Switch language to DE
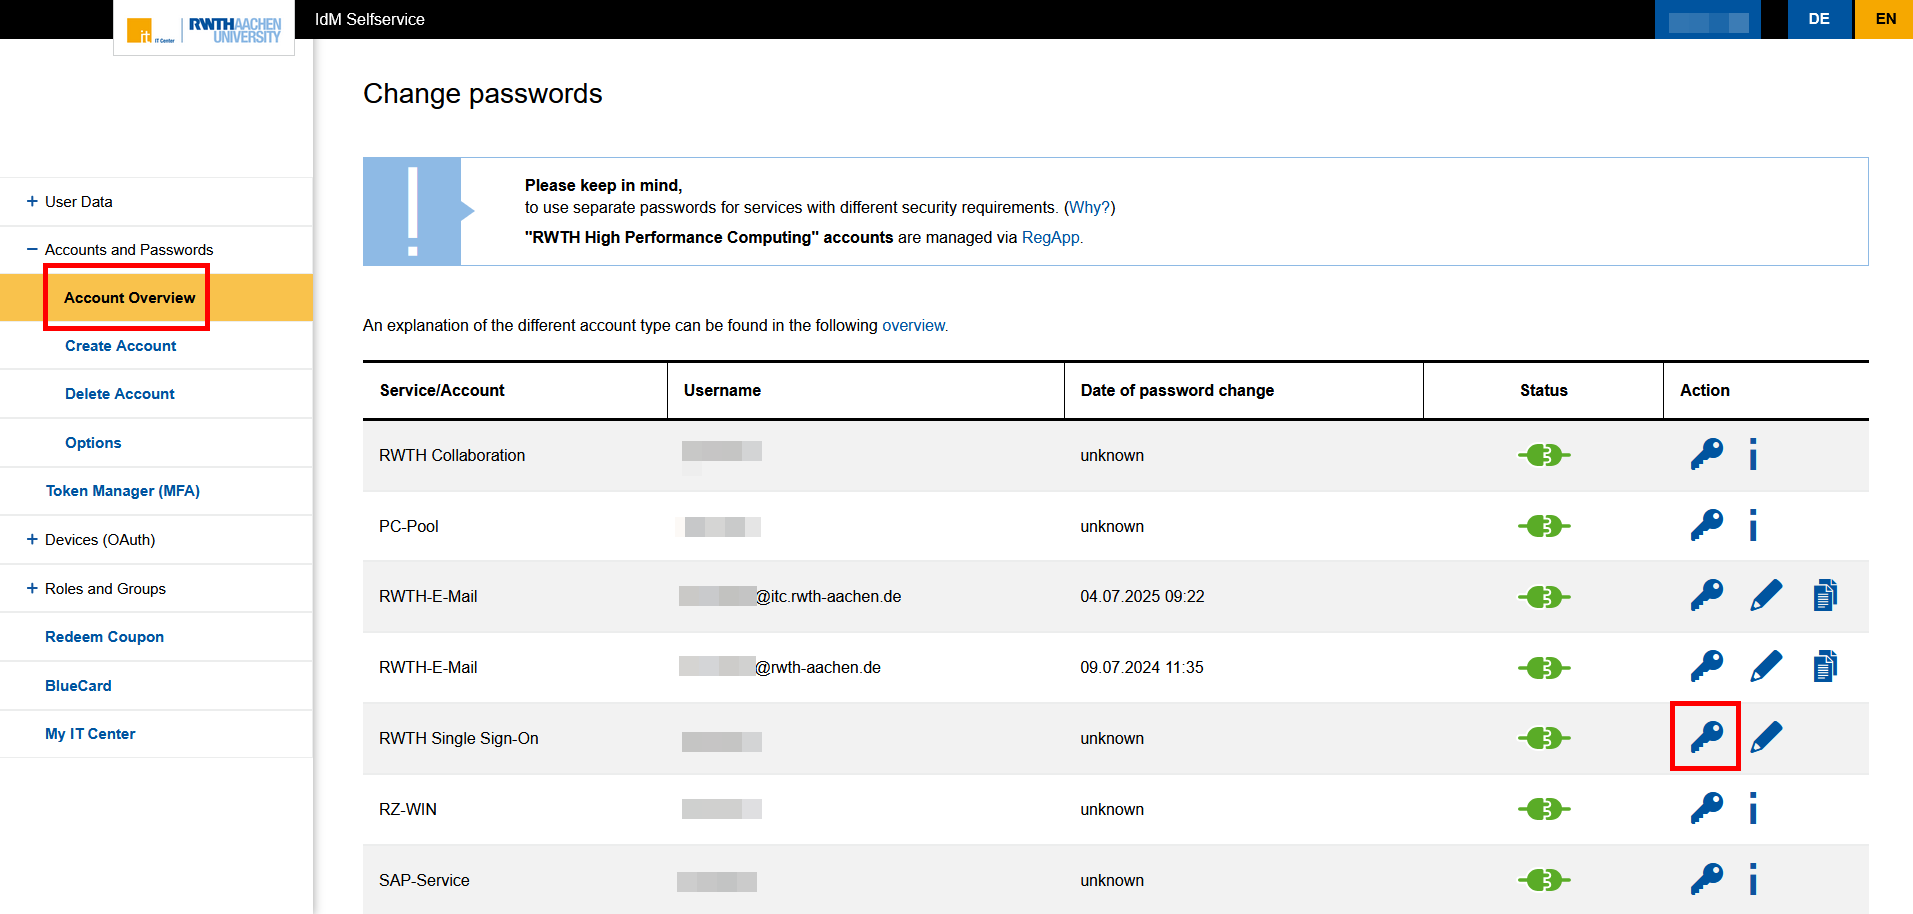 click(x=1819, y=18)
